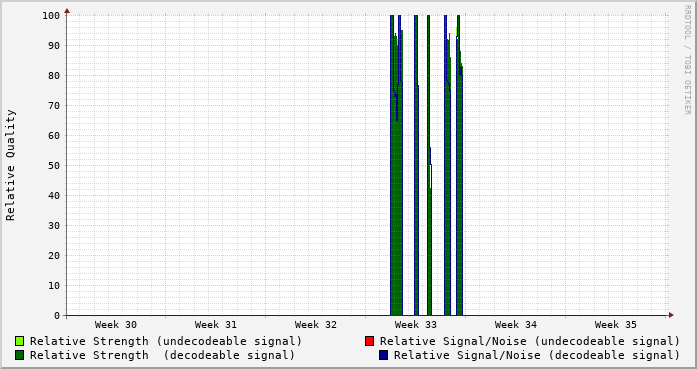Viewport: 697px width, 369px height.
Task: Click the blue decodeable Signal/Noise swatch
Action: tap(383, 355)
